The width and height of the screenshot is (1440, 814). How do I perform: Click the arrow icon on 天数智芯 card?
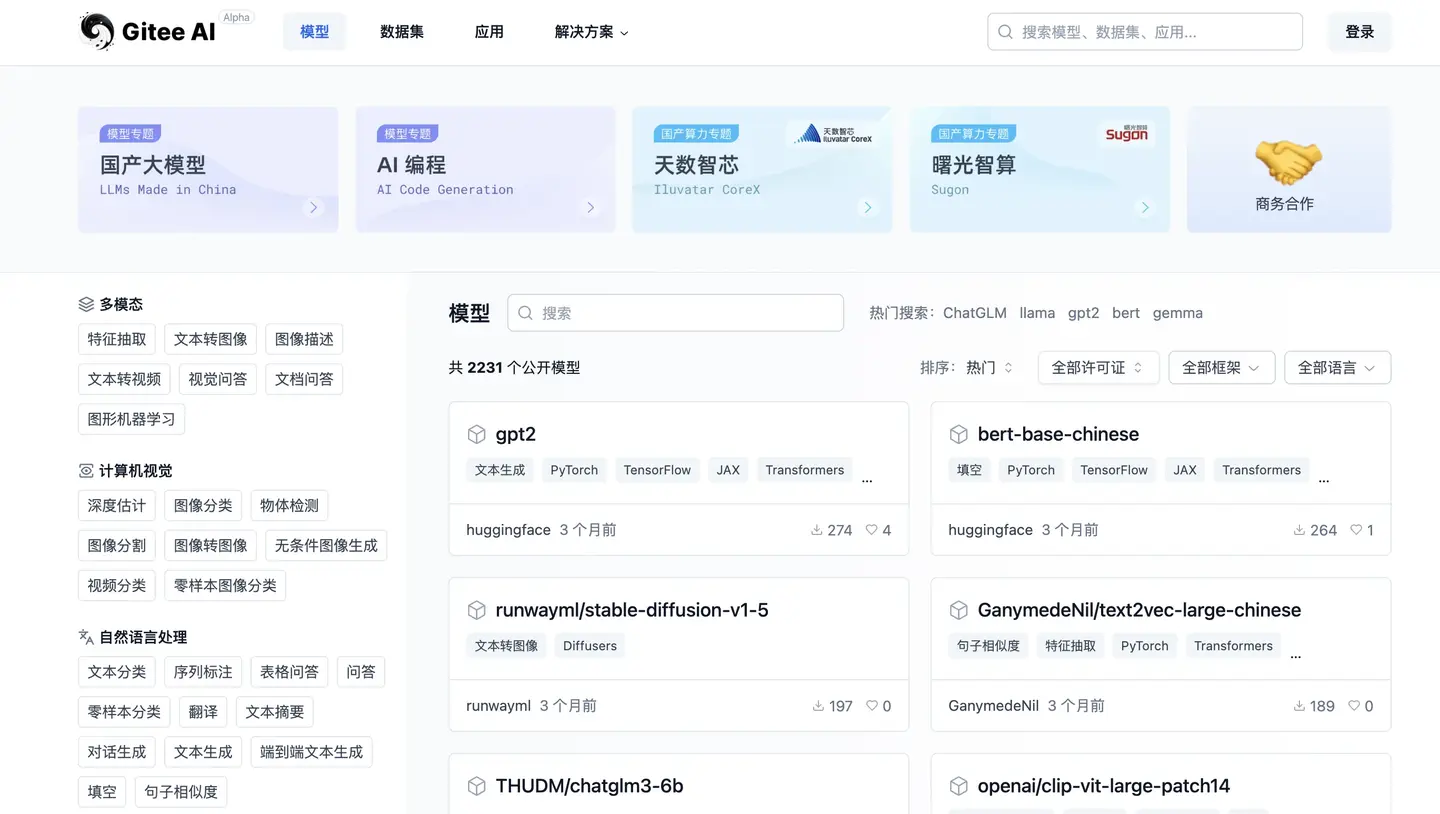click(868, 208)
